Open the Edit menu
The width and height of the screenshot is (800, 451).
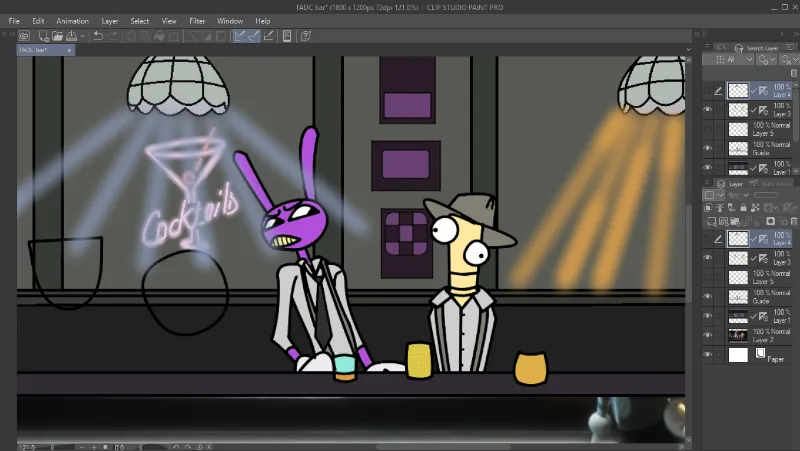point(38,21)
